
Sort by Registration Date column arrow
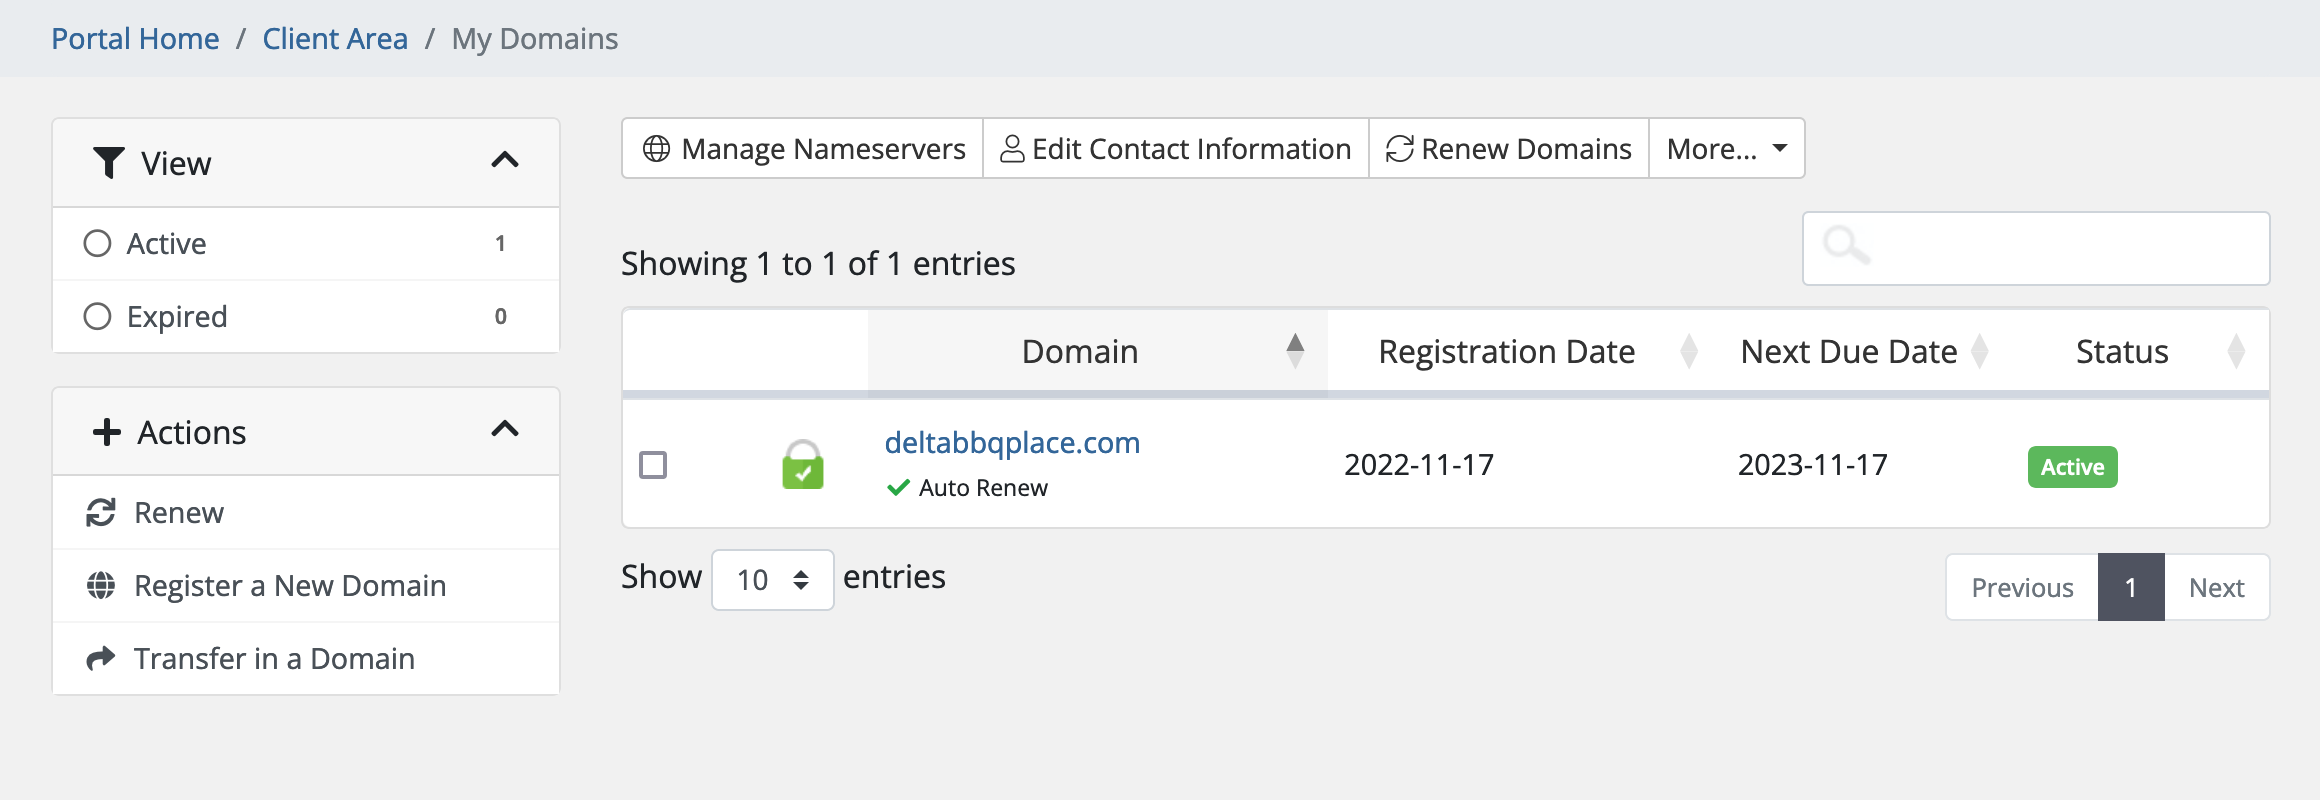1689,351
